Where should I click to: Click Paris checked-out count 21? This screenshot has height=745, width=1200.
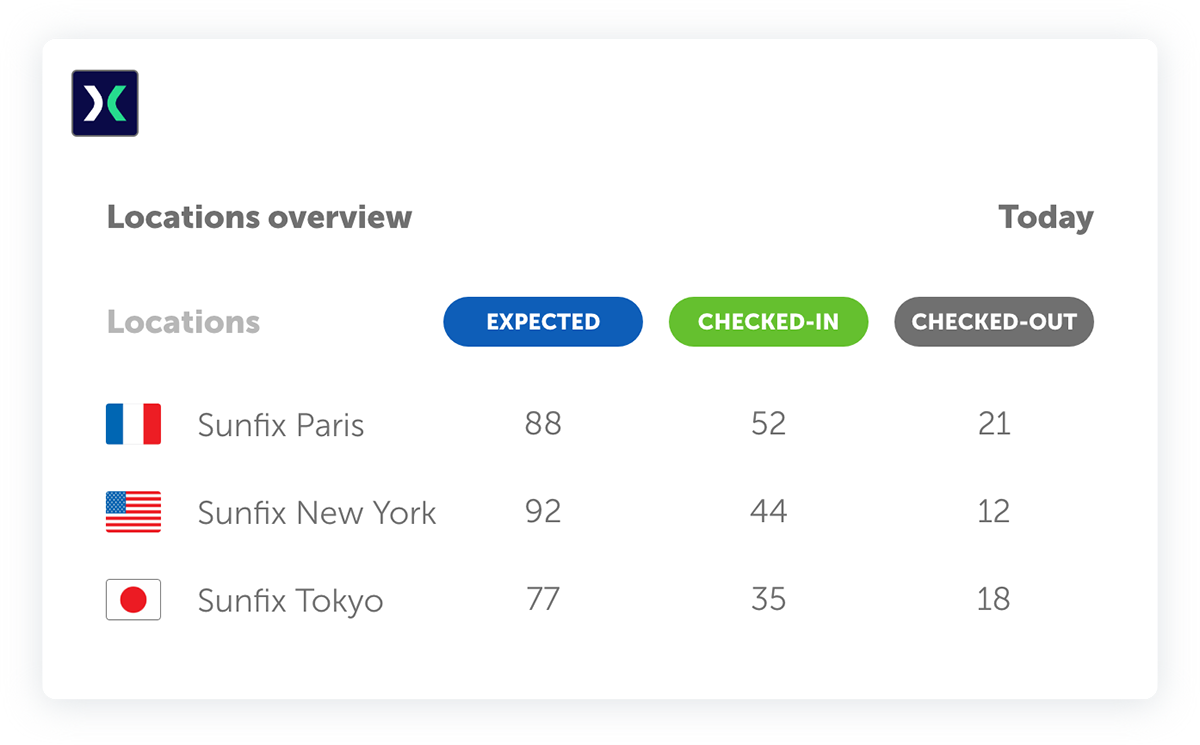[x=994, y=424]
